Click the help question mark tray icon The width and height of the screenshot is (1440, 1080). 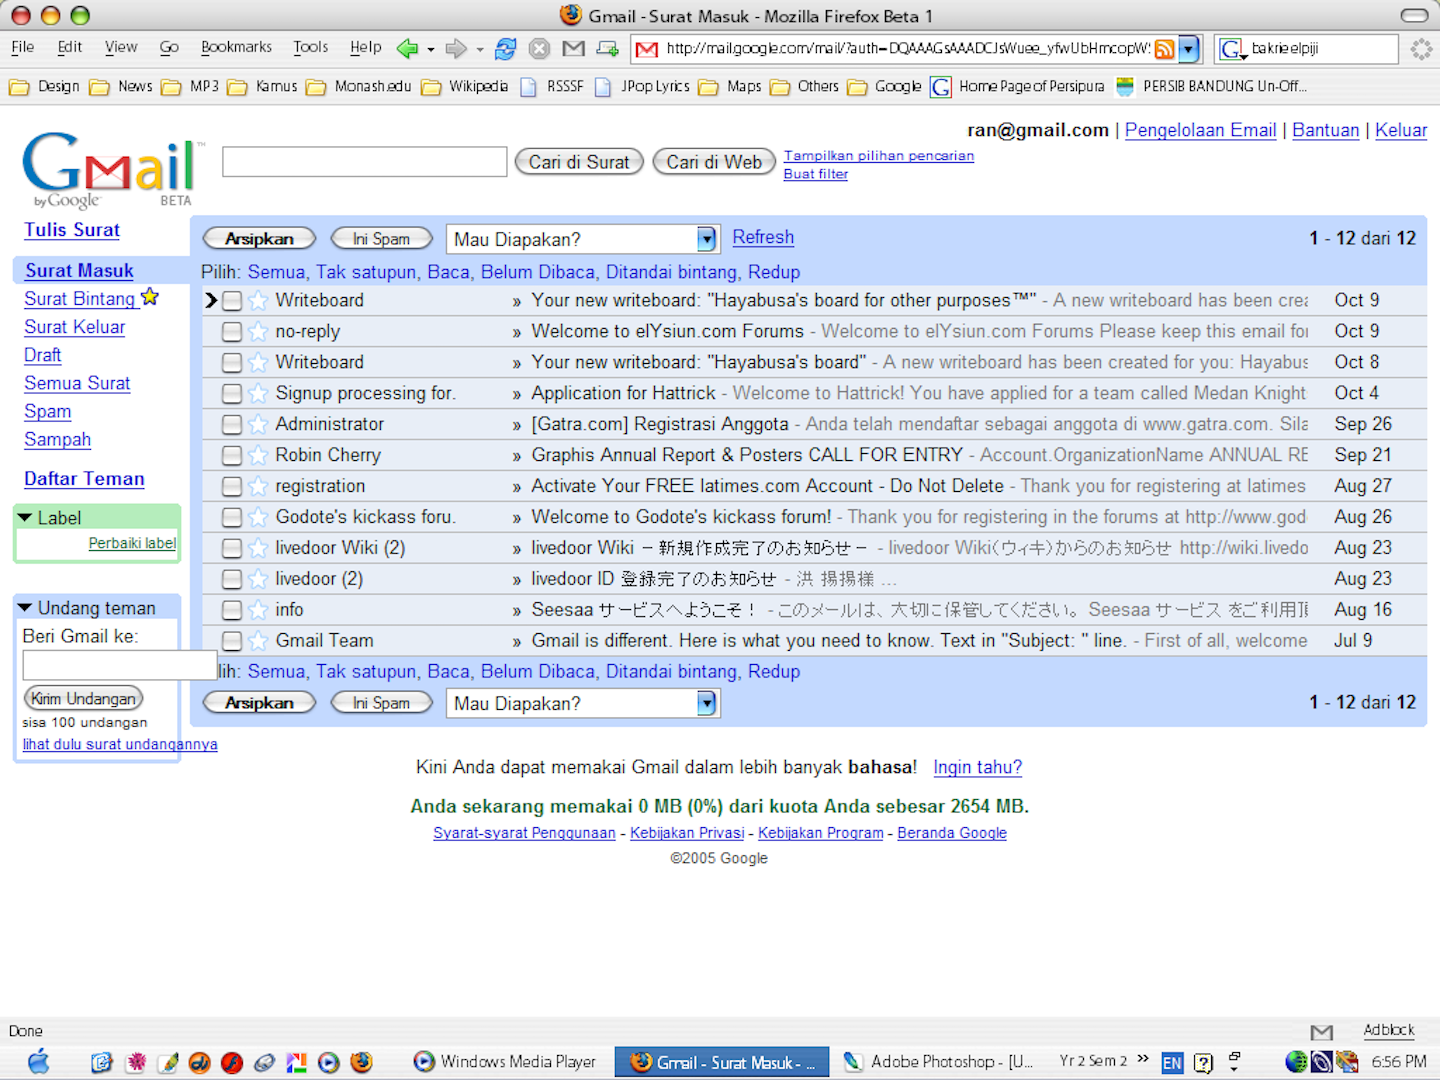(1204, 1063)
